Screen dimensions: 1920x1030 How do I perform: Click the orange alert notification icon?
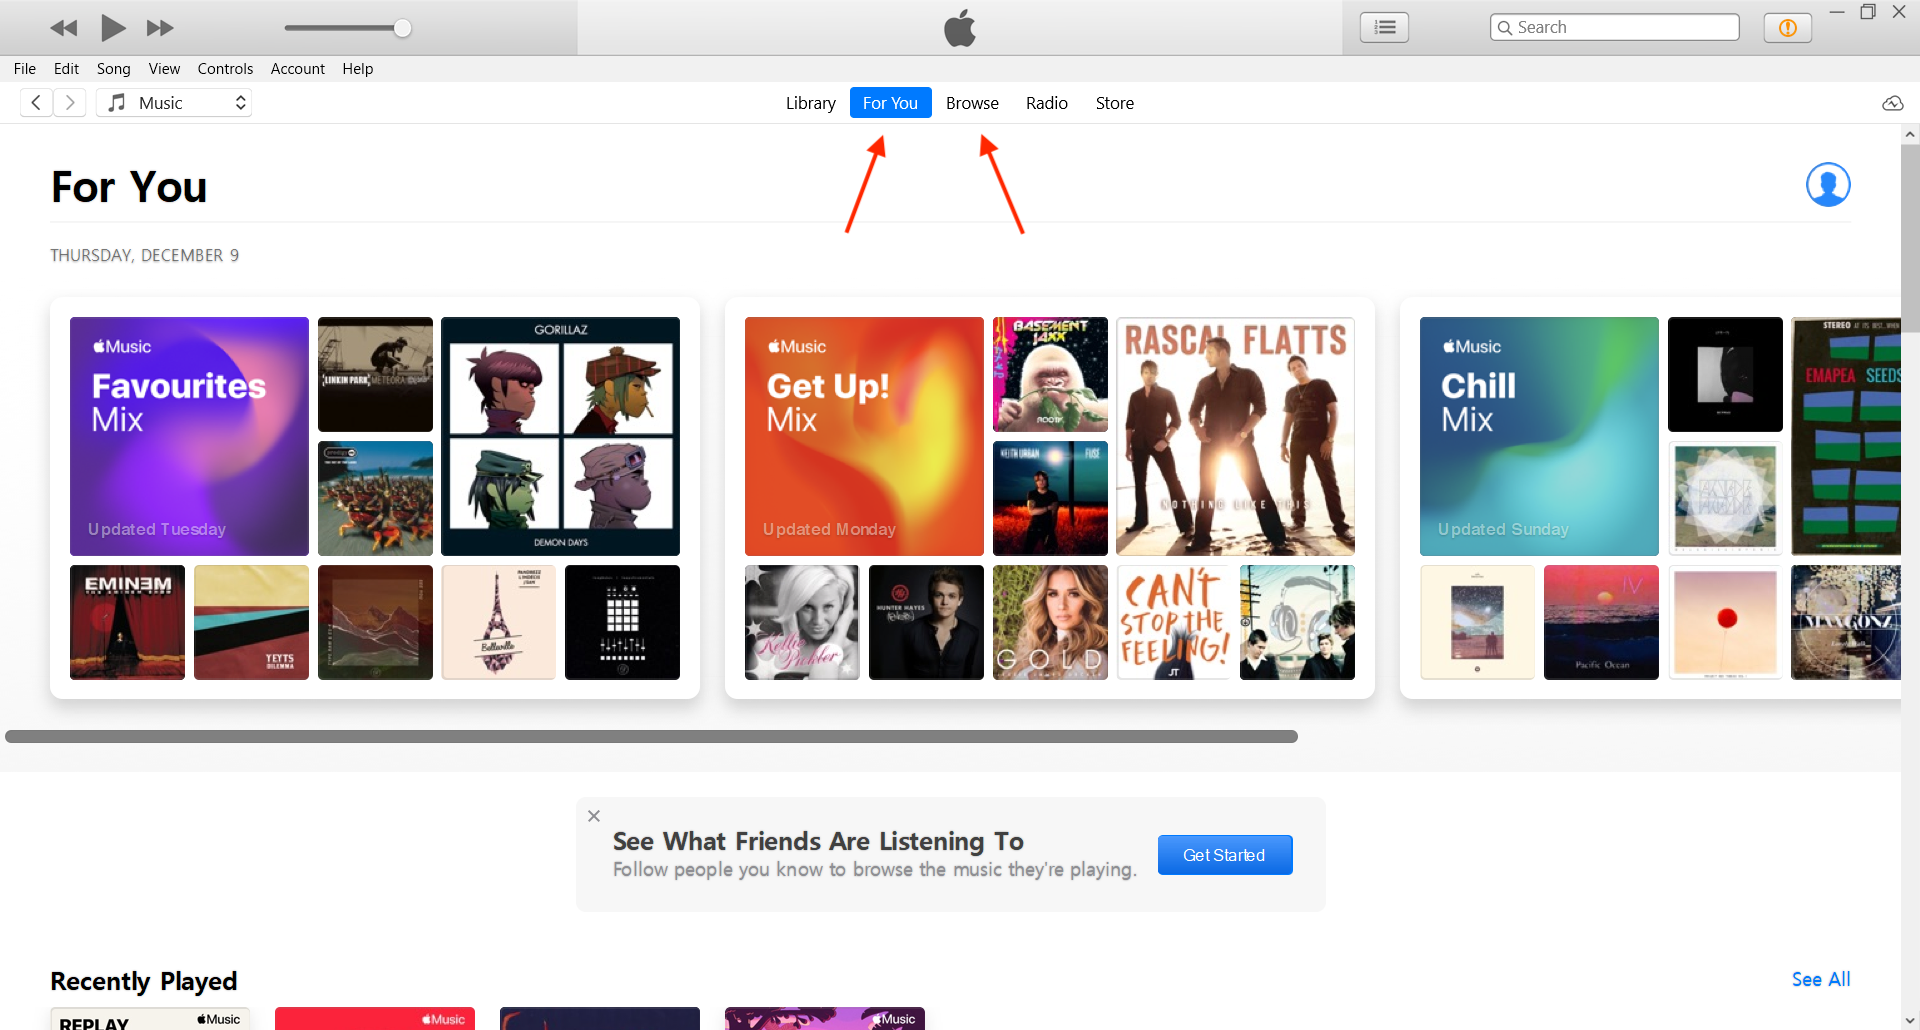[x=1787, y=28]
